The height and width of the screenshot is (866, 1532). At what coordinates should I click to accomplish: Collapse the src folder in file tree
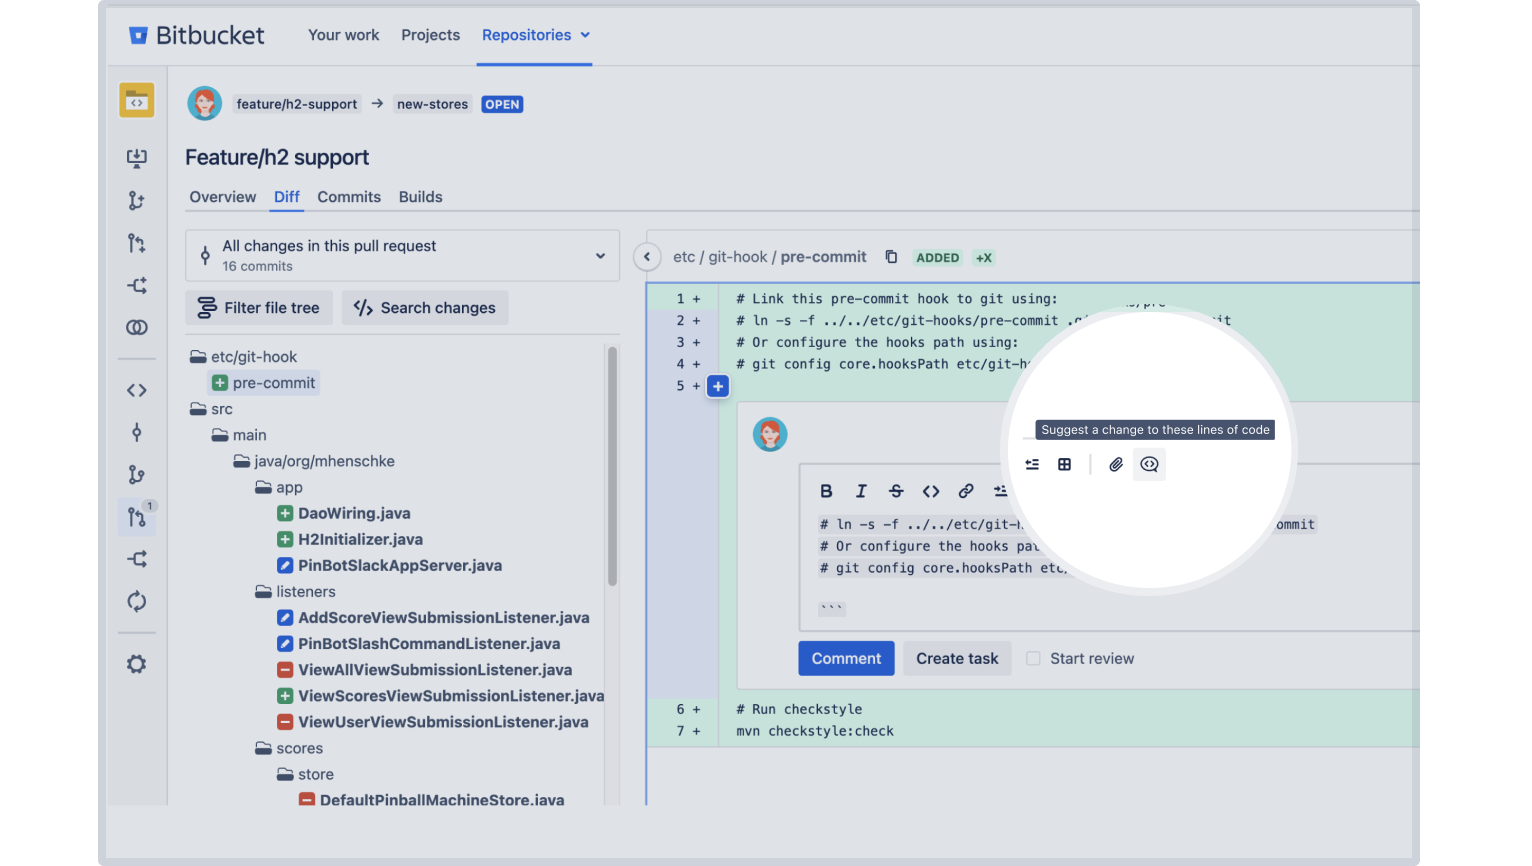click(211, 409)
